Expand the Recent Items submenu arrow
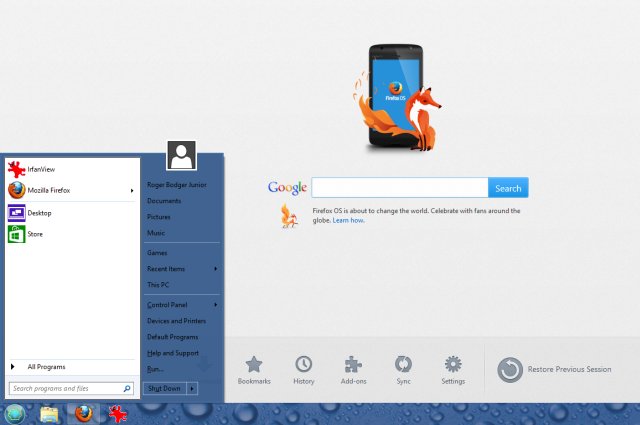The image size is (640, 425). point(216,269)
